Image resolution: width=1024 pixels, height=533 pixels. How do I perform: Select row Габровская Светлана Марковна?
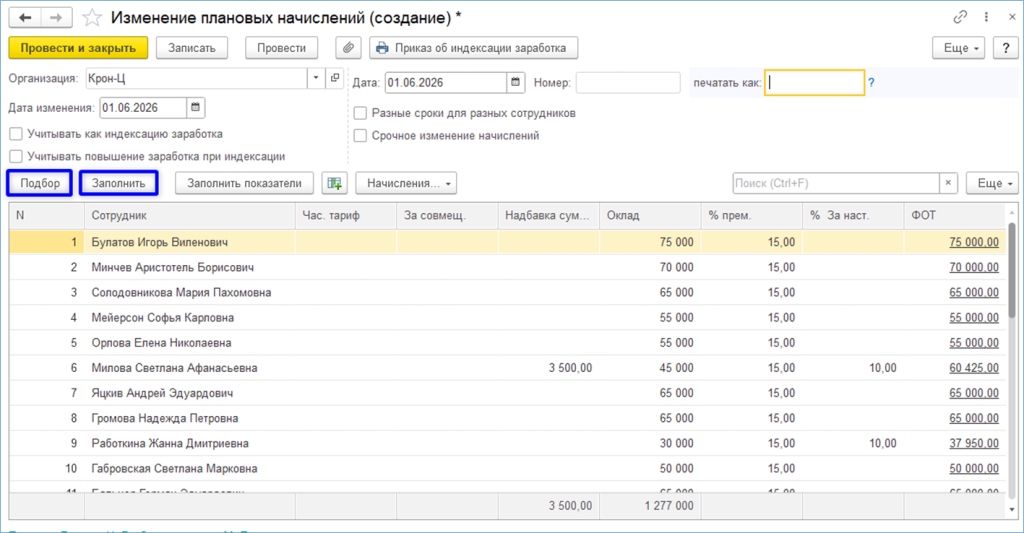(507, 468)
